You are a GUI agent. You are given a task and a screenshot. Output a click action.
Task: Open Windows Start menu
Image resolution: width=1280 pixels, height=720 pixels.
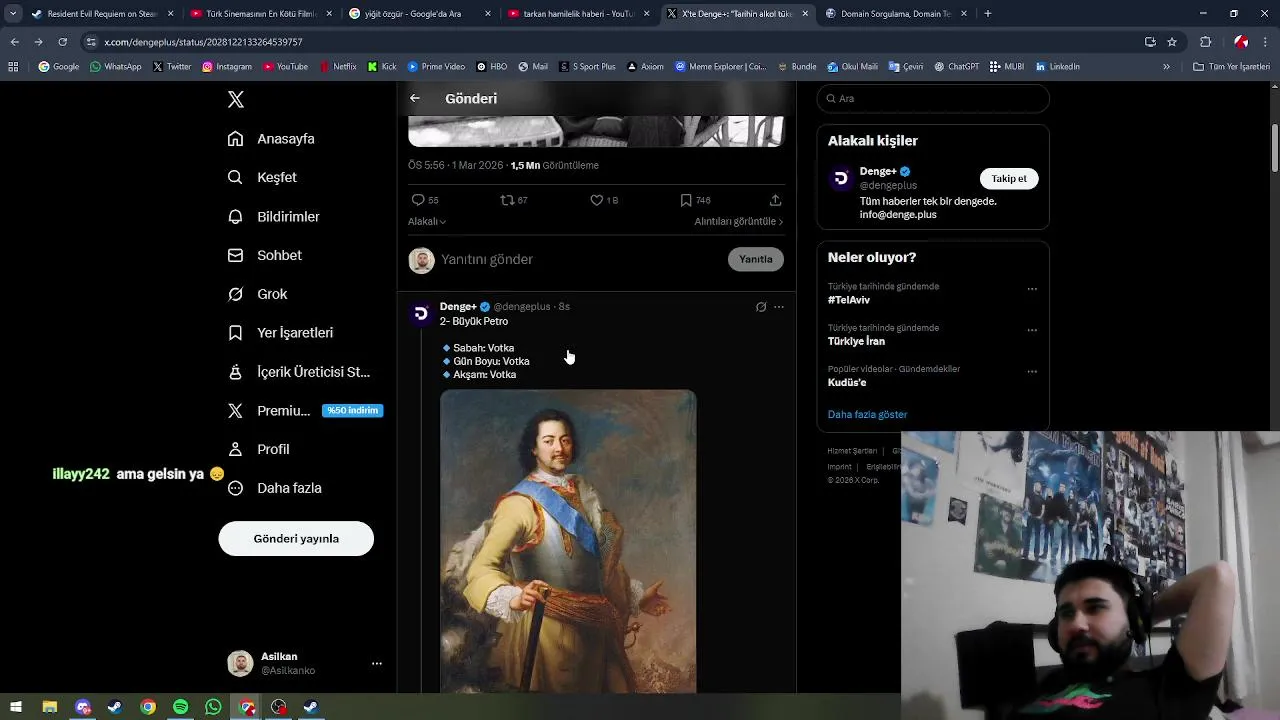[16, 707]
